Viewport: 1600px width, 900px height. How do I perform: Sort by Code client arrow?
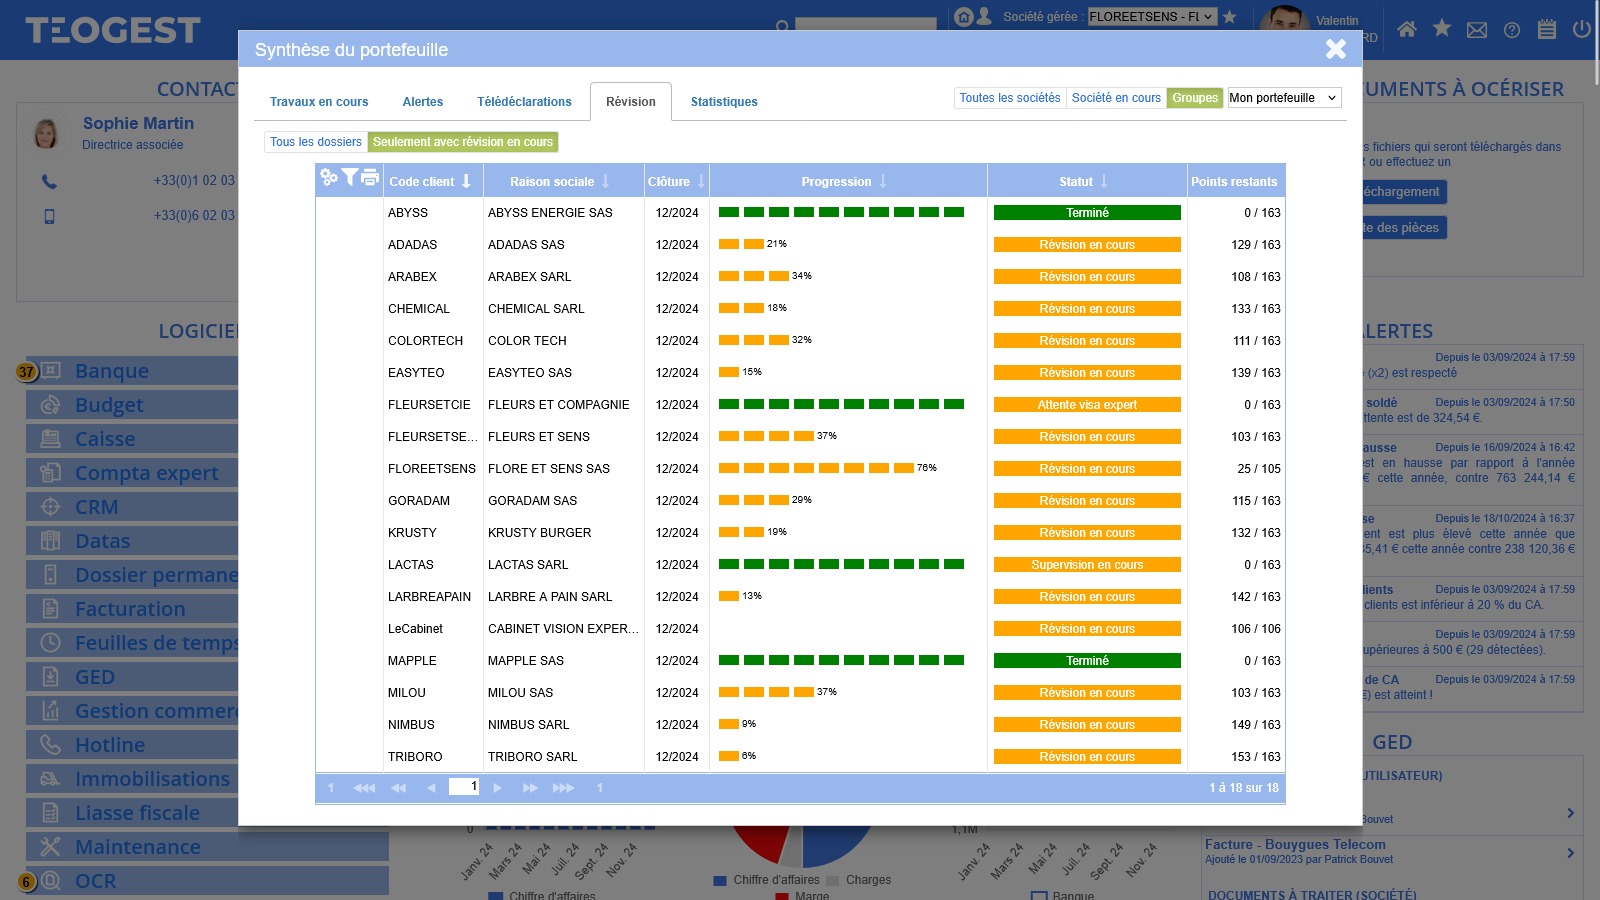pos(466,181)
